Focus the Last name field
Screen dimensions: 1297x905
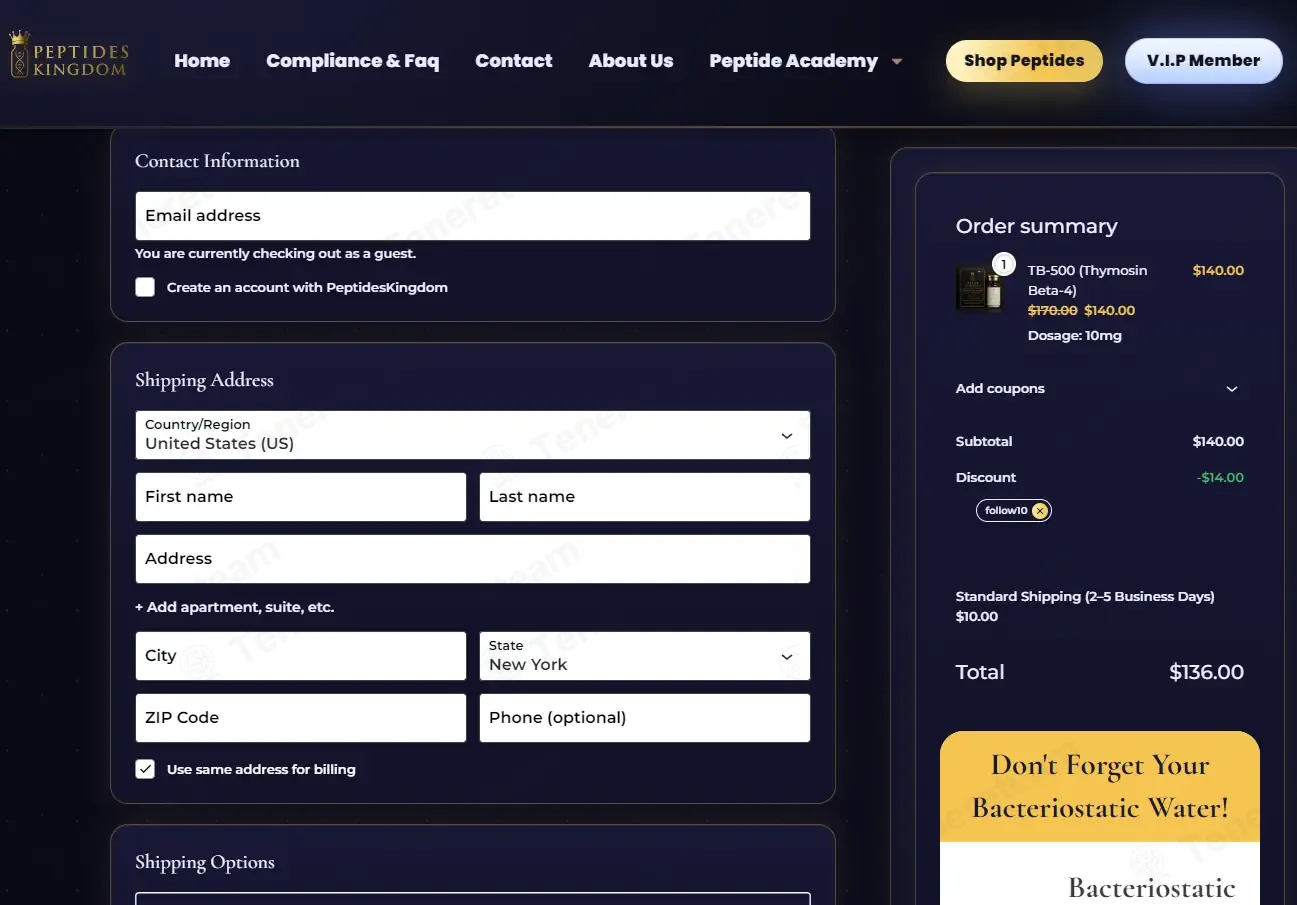(645, 497)
